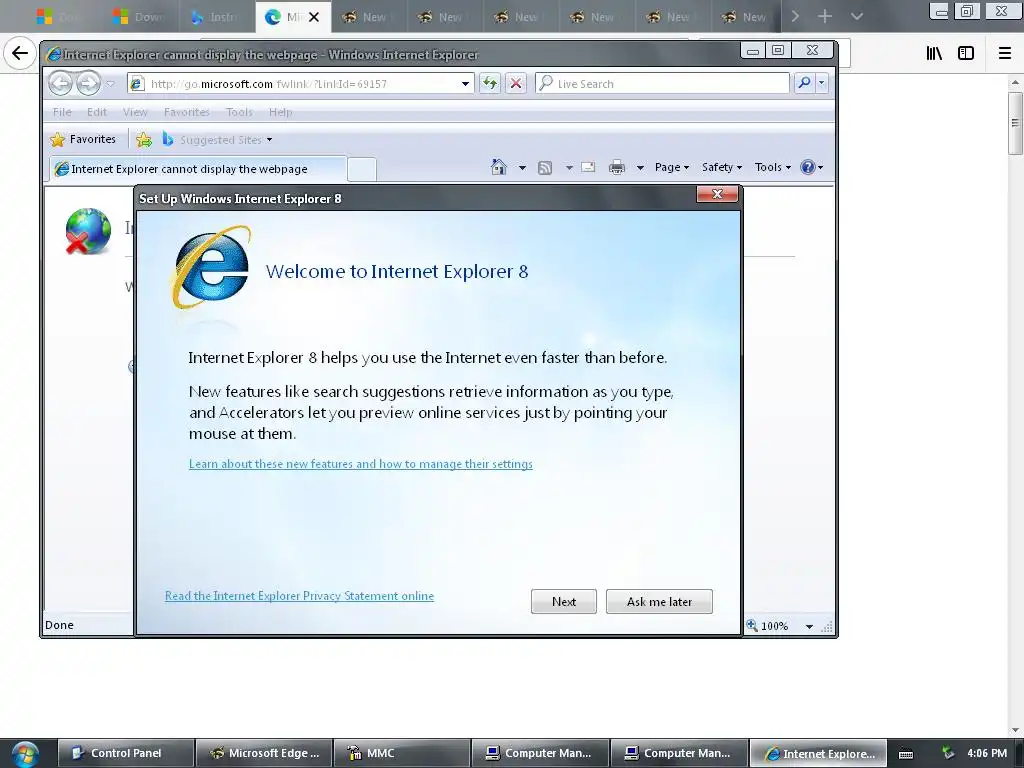Open the Page dropdown menu
The height and width of the screenshot is (768, 1024).
pyautogui.click(x=672, y=167)
